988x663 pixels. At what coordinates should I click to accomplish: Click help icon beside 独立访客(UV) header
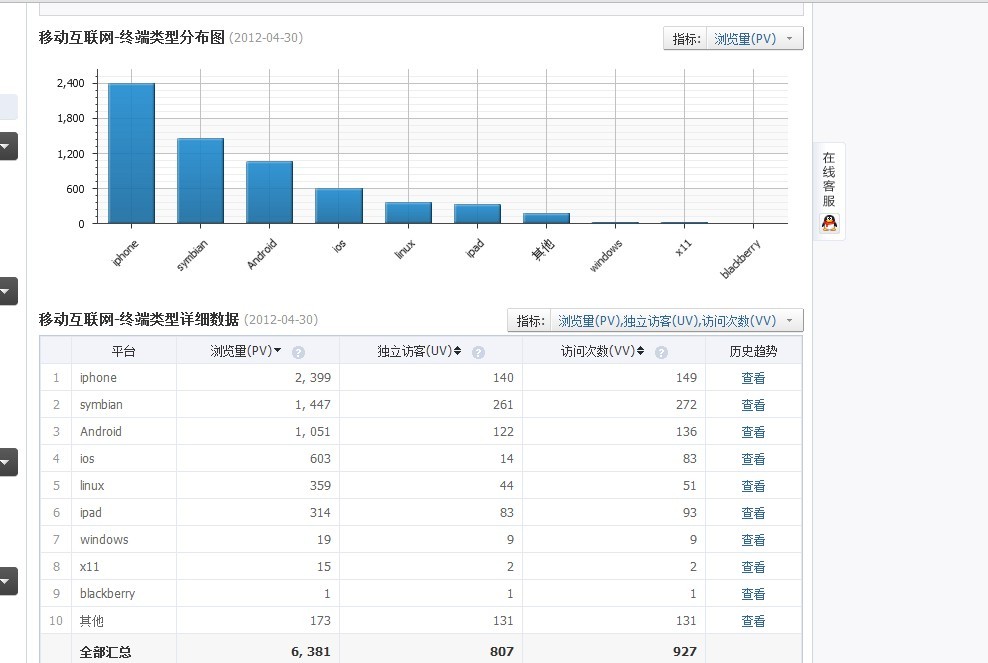click(x=478, y=352)
